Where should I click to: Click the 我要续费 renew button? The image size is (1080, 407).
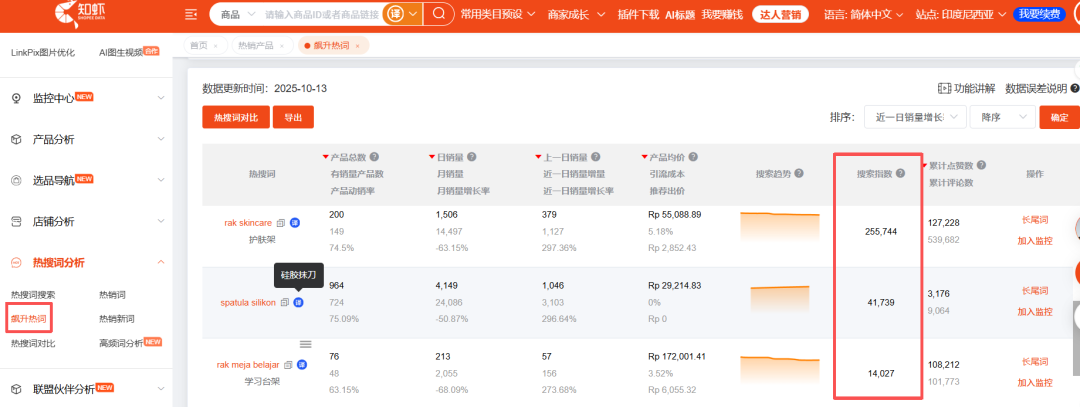1040,14
